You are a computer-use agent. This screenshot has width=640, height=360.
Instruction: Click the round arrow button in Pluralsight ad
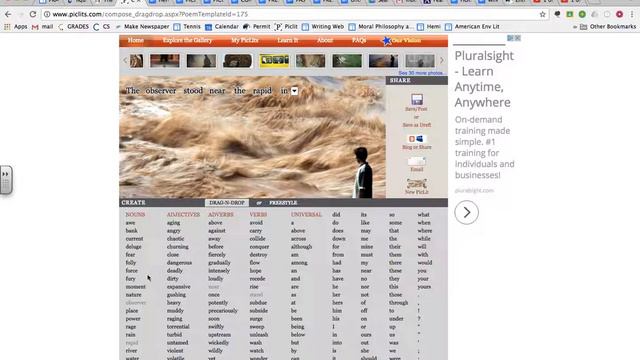coord(466,212)
